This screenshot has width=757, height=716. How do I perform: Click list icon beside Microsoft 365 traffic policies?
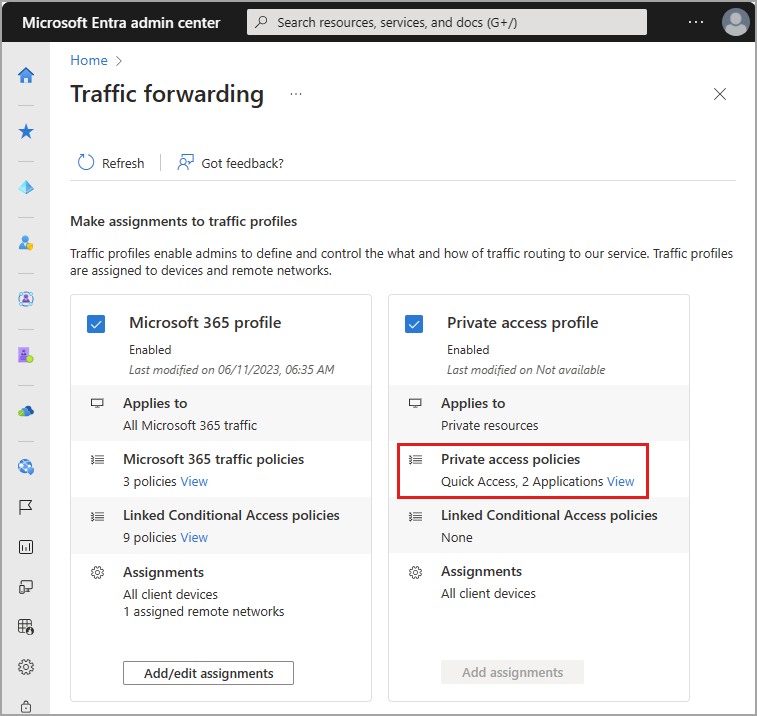(98, 460)
